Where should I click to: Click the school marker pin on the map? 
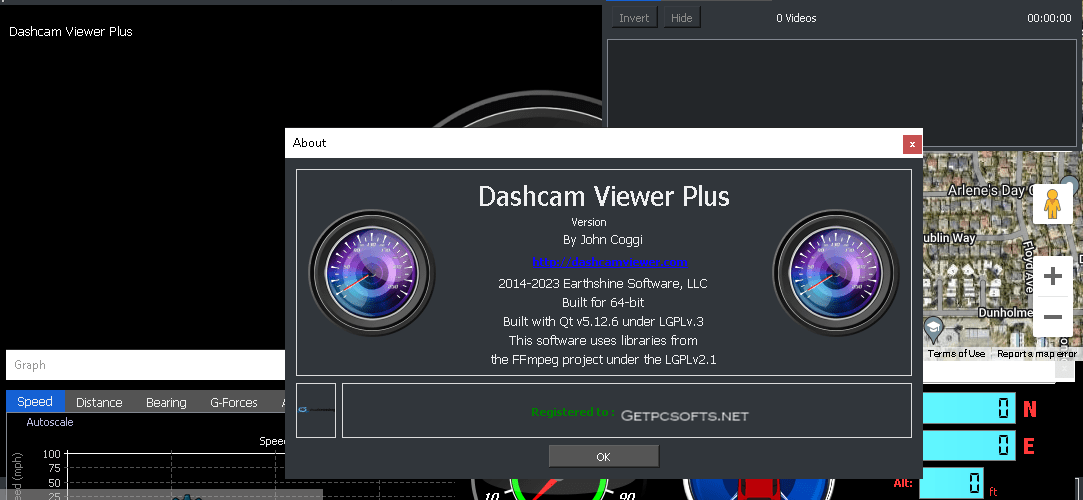tap(935, 327)
